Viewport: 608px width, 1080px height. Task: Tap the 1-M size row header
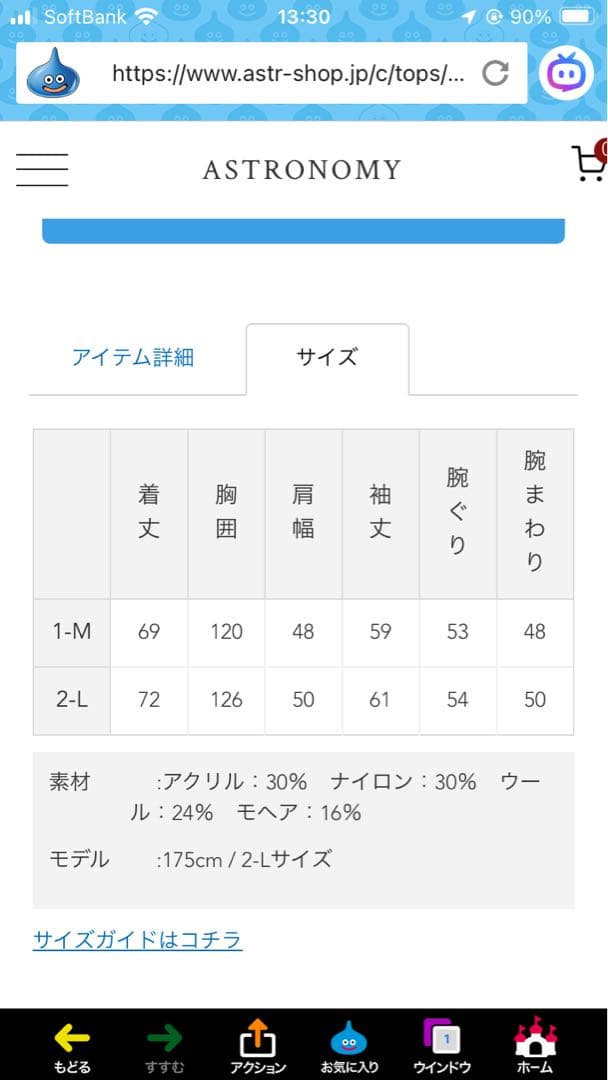[x=72, y=632]
